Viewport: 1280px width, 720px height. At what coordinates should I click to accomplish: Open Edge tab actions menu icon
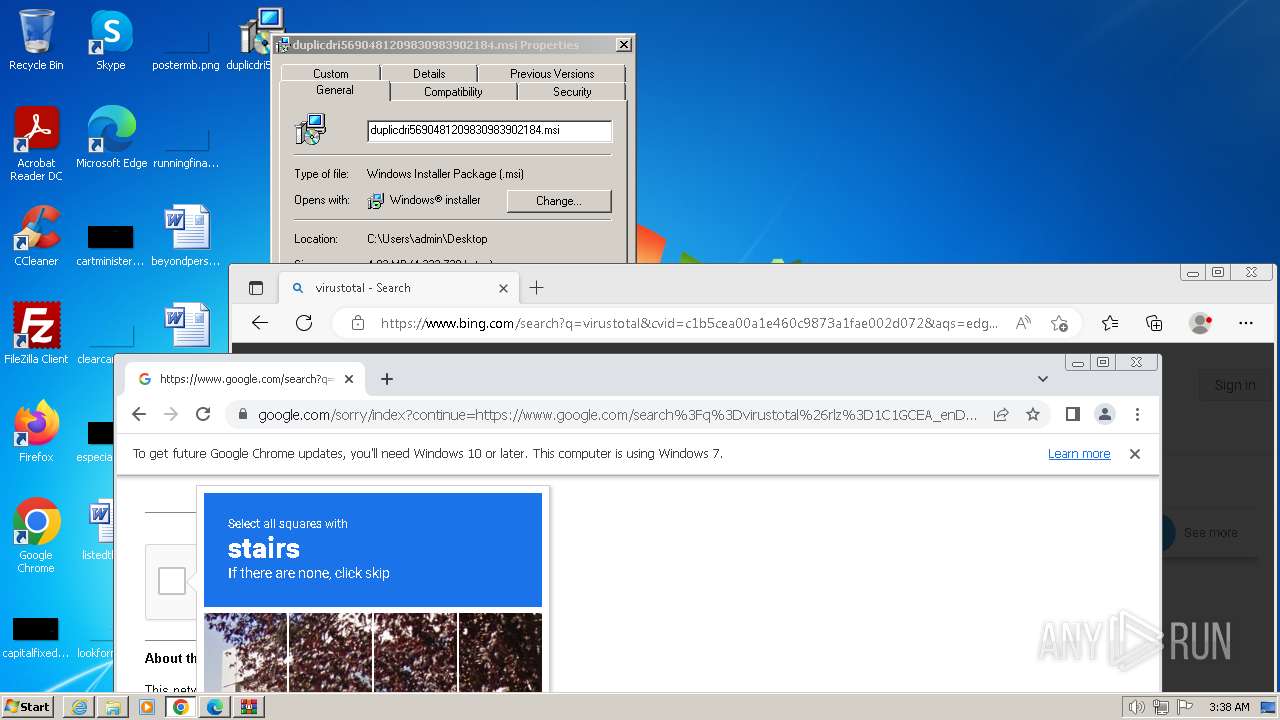(256, 288)
